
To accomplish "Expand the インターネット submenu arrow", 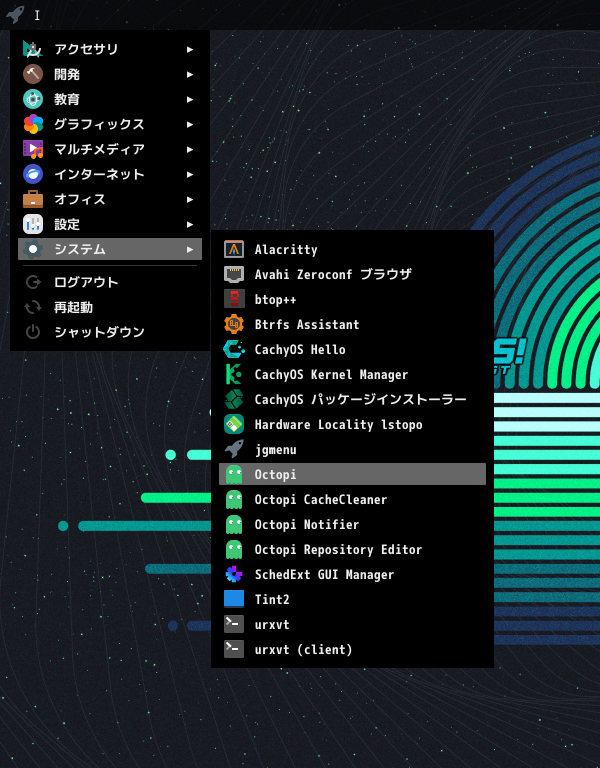I will click(x=190, y=174).
